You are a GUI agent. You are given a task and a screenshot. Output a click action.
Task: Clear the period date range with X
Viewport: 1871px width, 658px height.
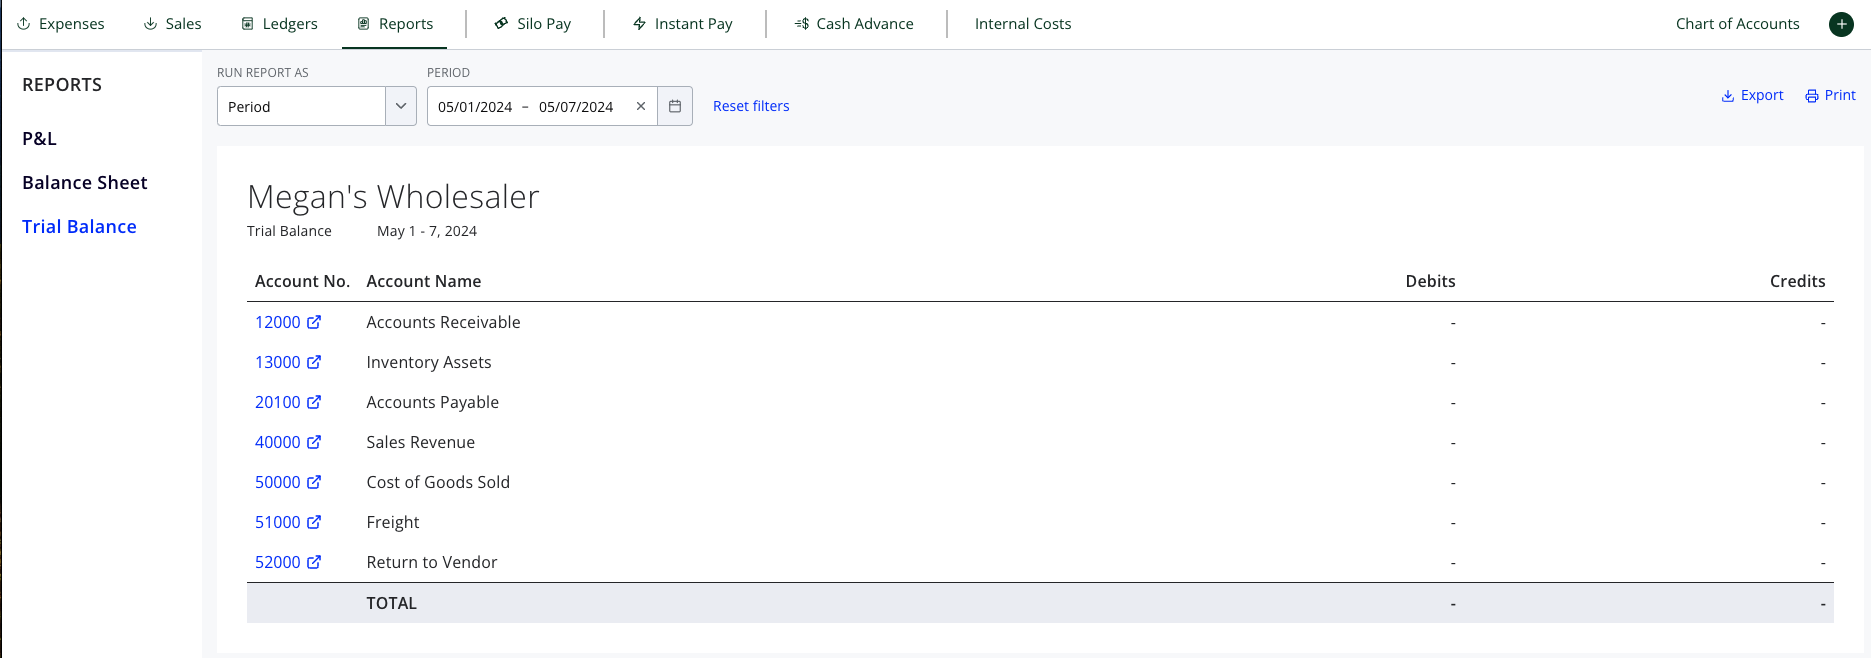click(641, 106)
